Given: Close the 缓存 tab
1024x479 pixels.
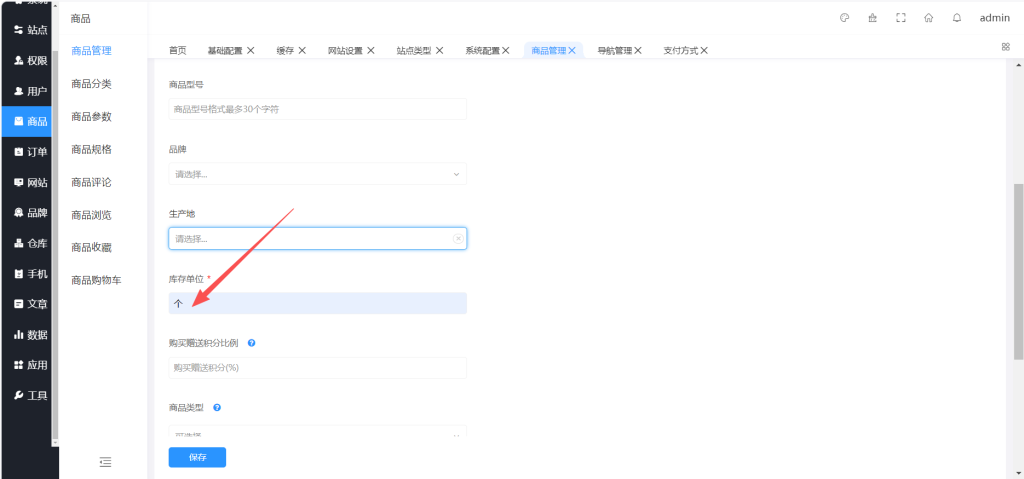Looking at the screenshot, I should pyautogui.click(x=302, y=50).
